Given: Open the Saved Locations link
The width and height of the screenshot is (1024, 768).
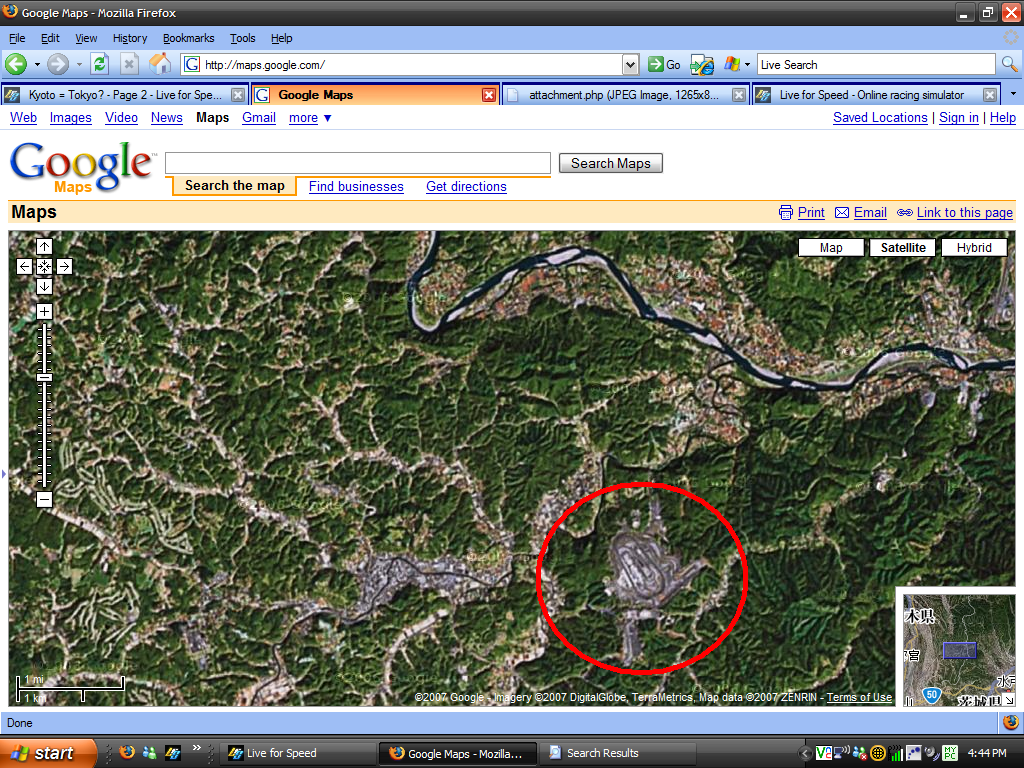Looking at the screenshot, I should click(880, 118).
